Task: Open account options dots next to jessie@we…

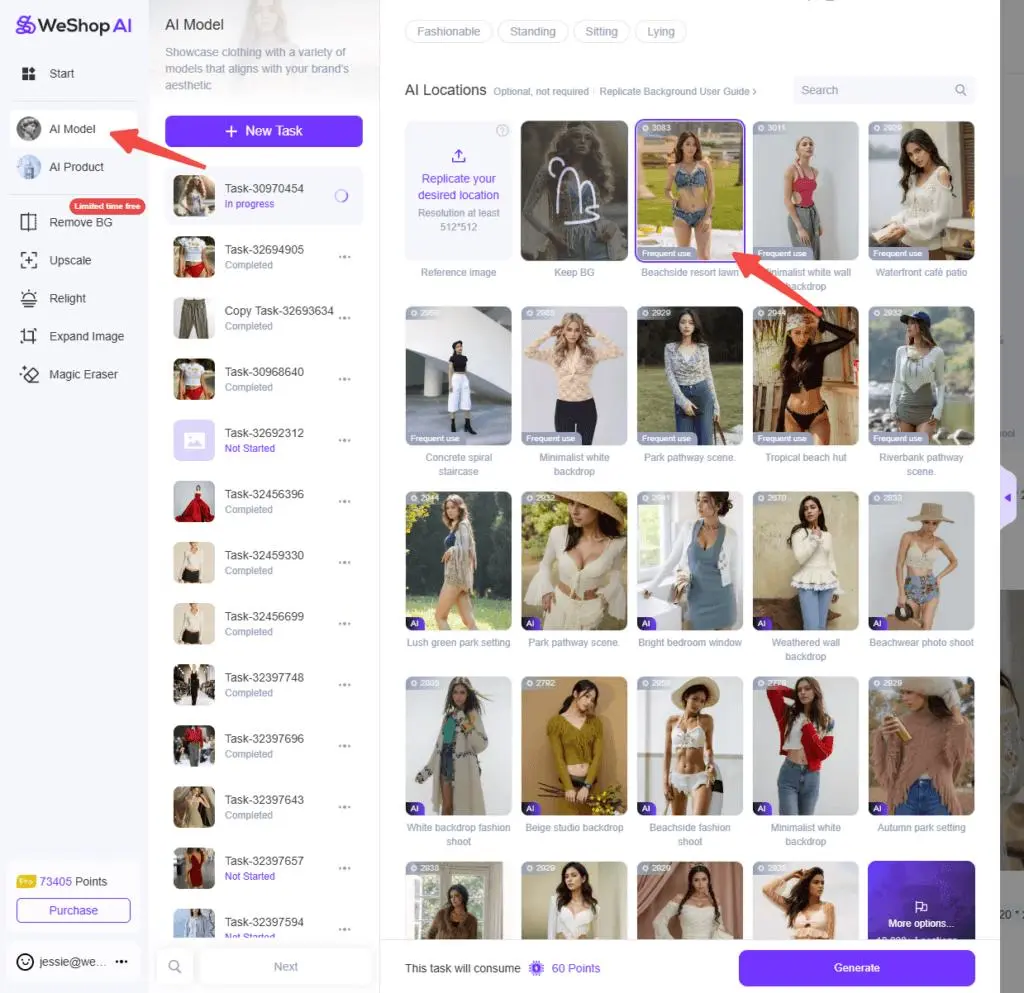Action: pyautogui.click(x=121, y=962)
